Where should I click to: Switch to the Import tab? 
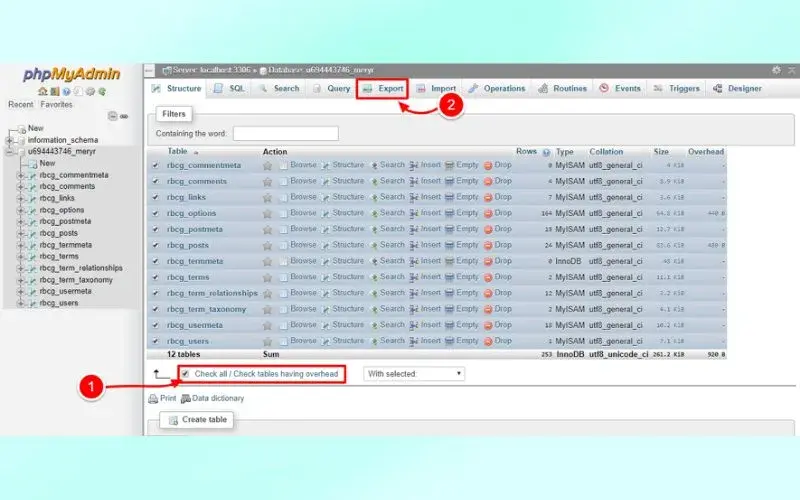click(x=436, y=89)
